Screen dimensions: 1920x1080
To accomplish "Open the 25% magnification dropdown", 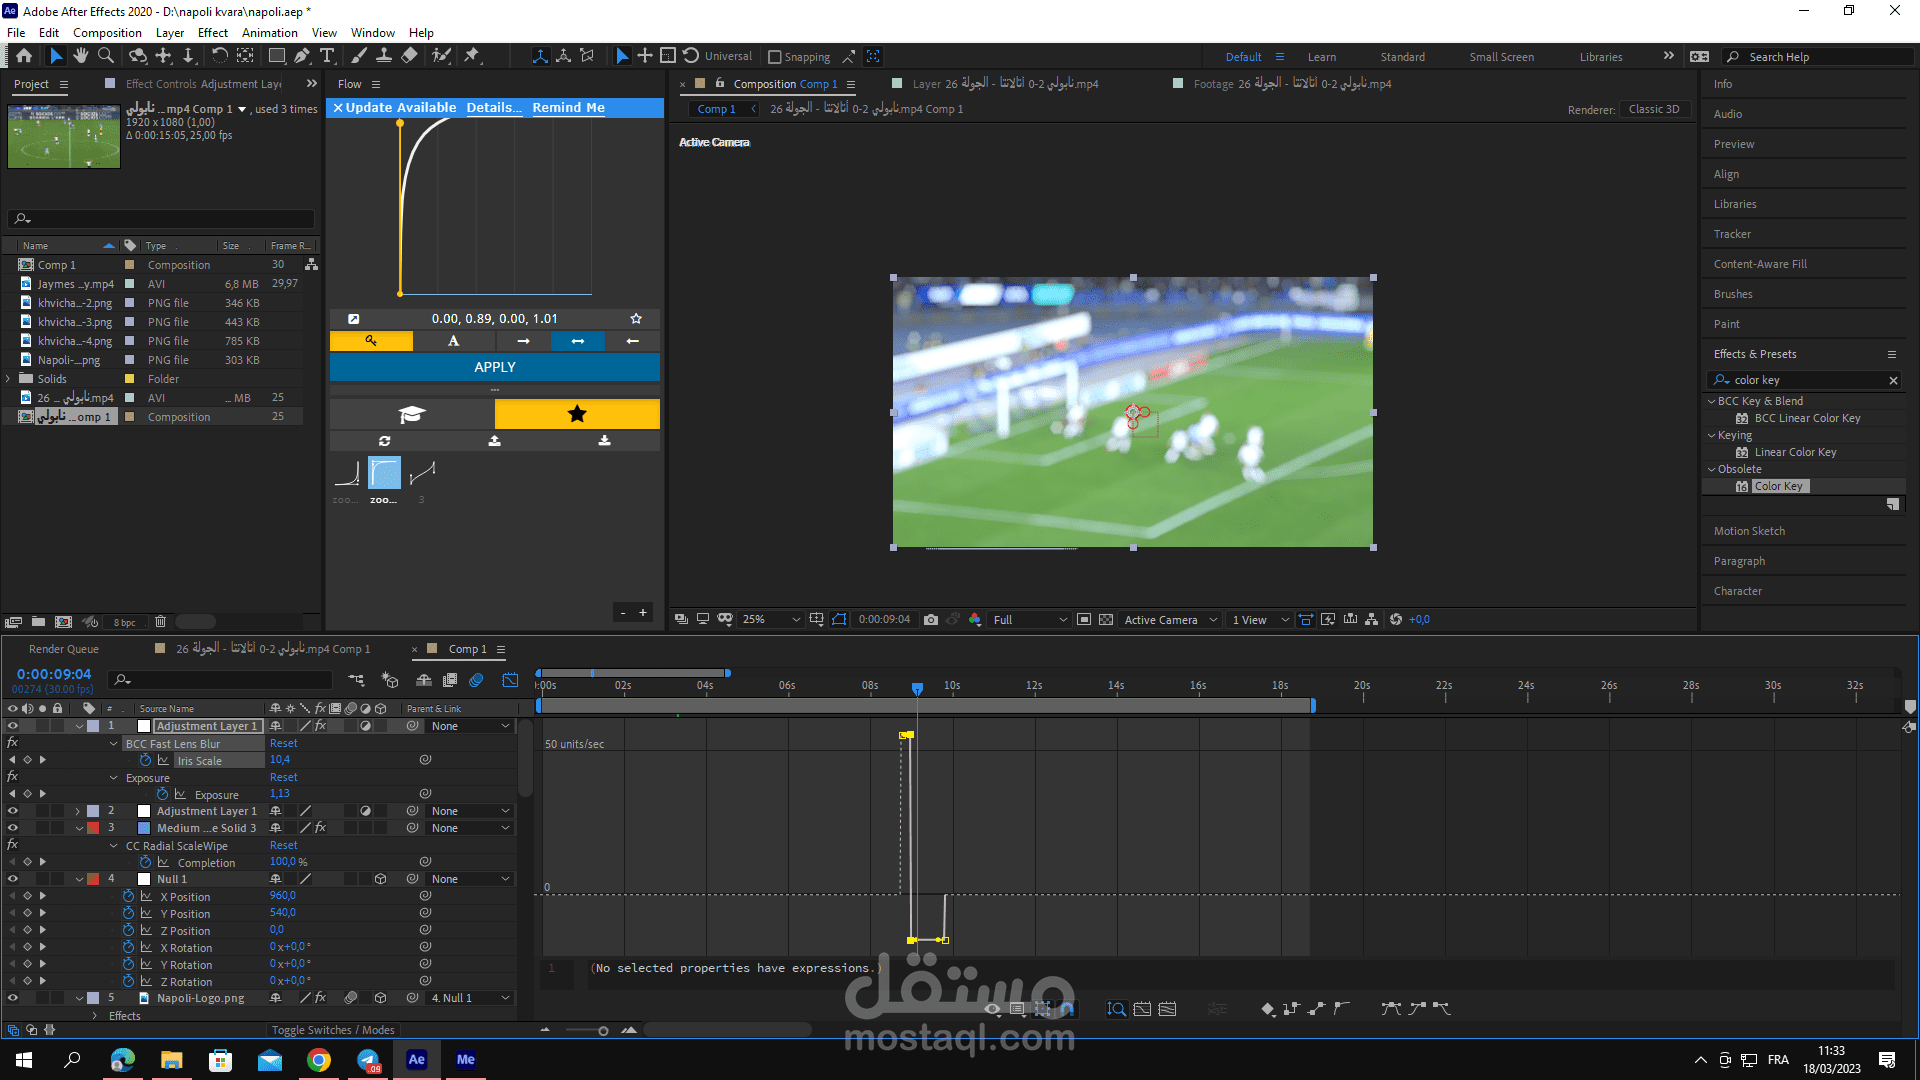I will pyautogui.click(x=771, y=620).
